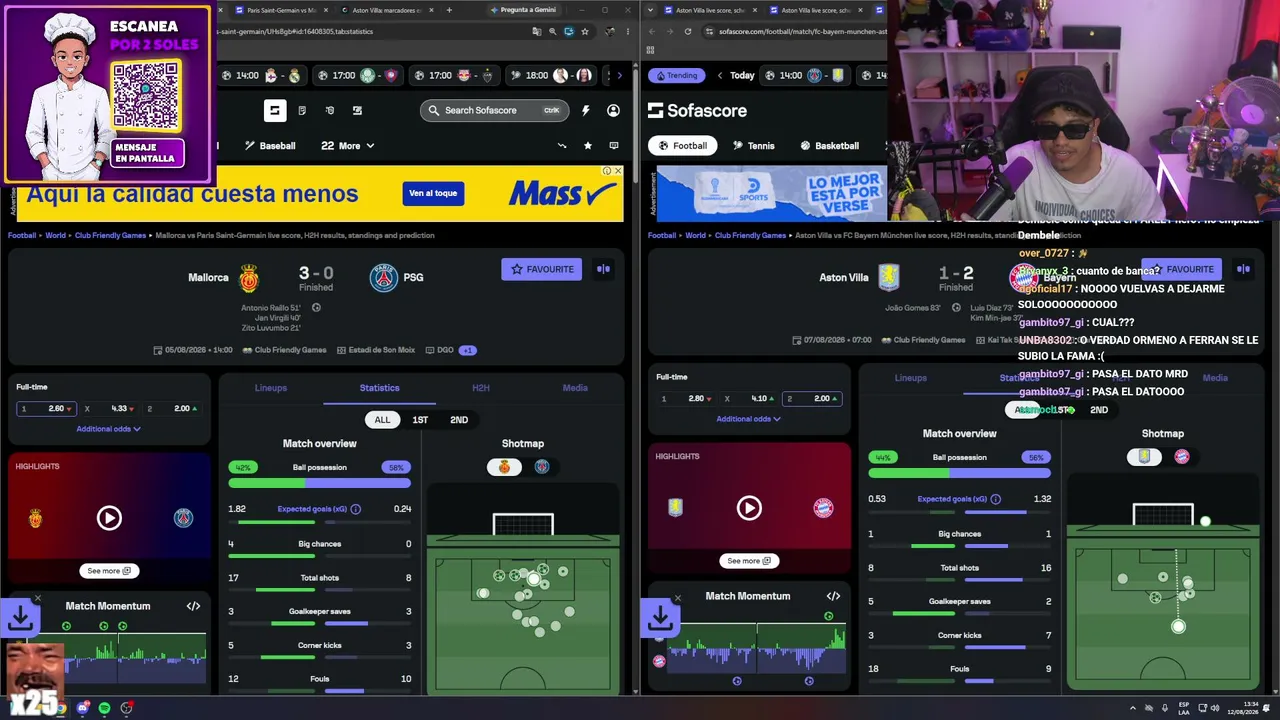Select the Baseball sport tab in the left window
Screen dimensions: 1280x720
pyautogui.click(x=270, y=146)
